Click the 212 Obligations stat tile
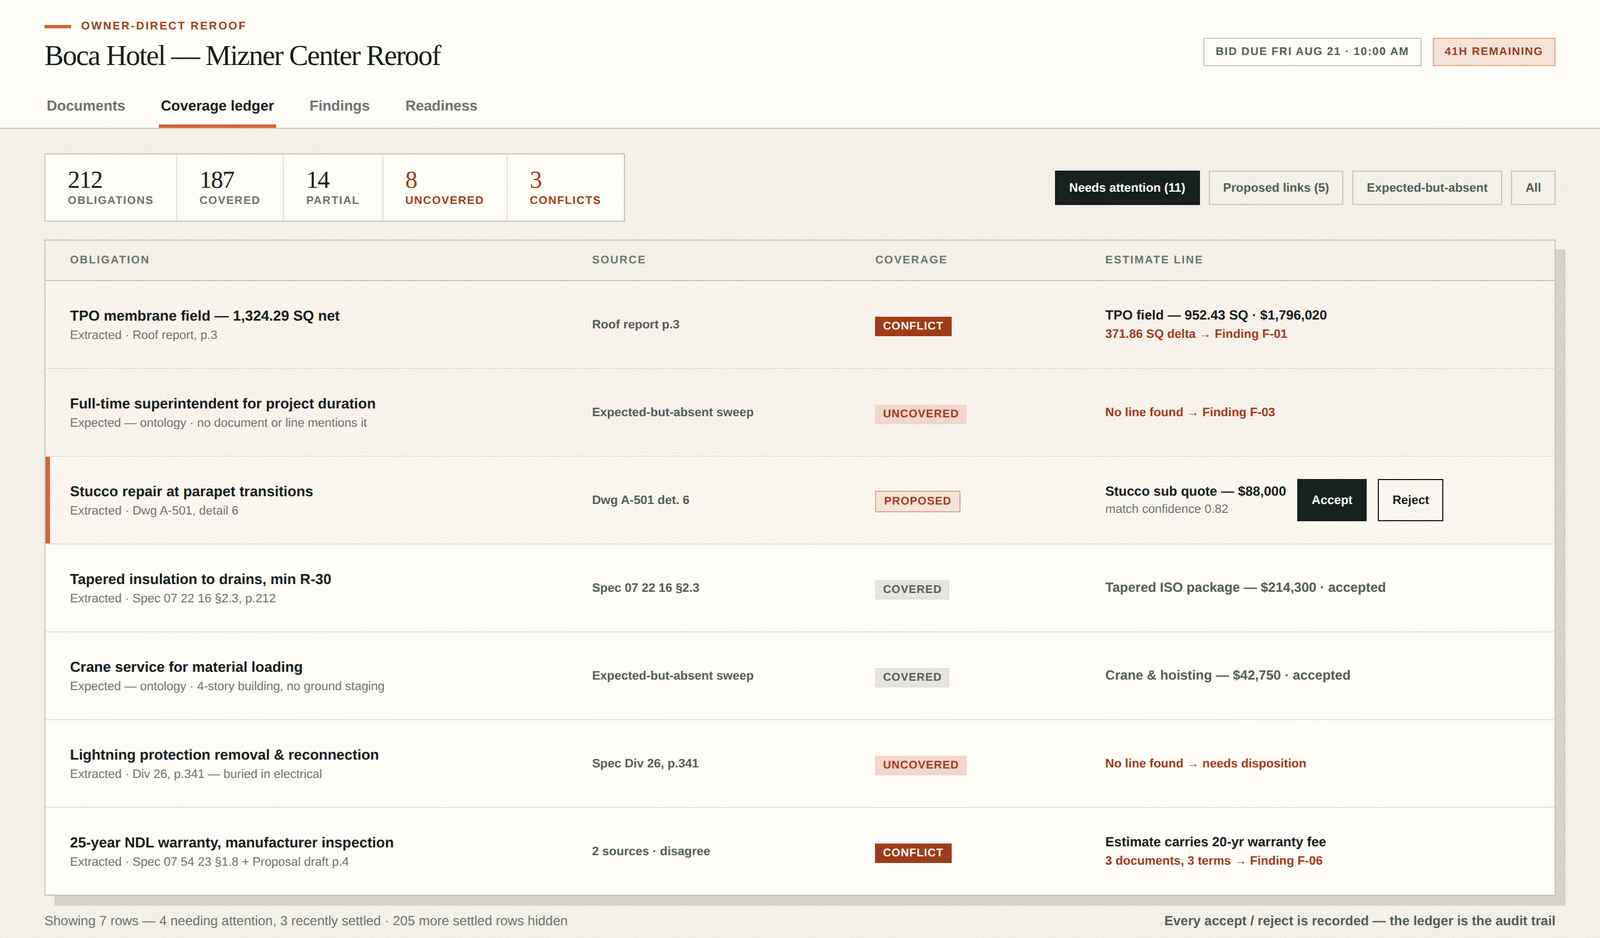 pyautogui.click(x=111, y=187)
